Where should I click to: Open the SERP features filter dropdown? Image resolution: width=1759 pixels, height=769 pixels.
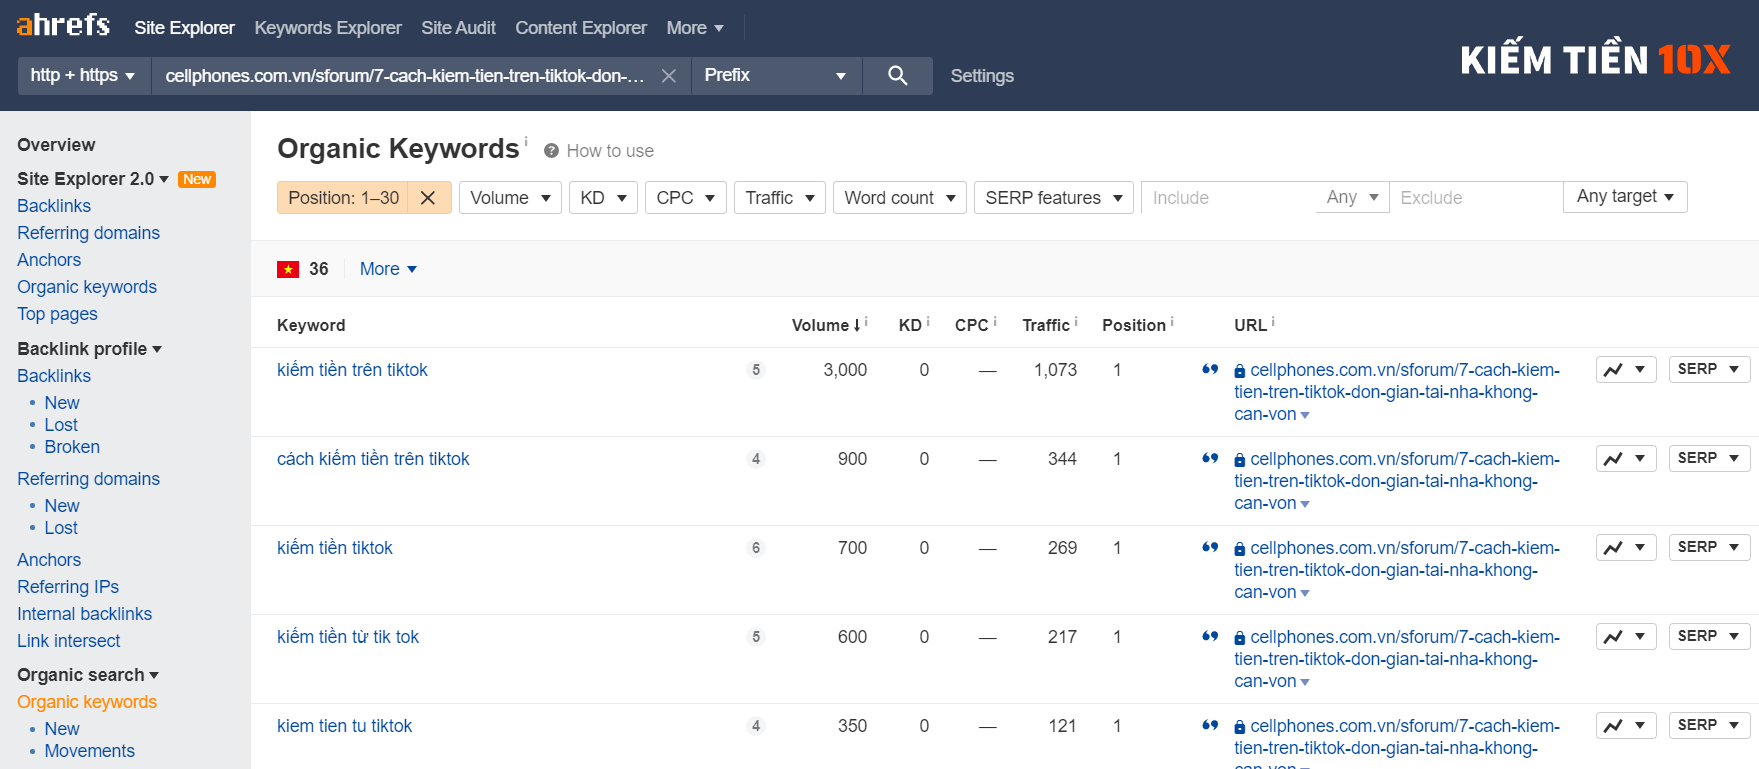point(1054,198)
